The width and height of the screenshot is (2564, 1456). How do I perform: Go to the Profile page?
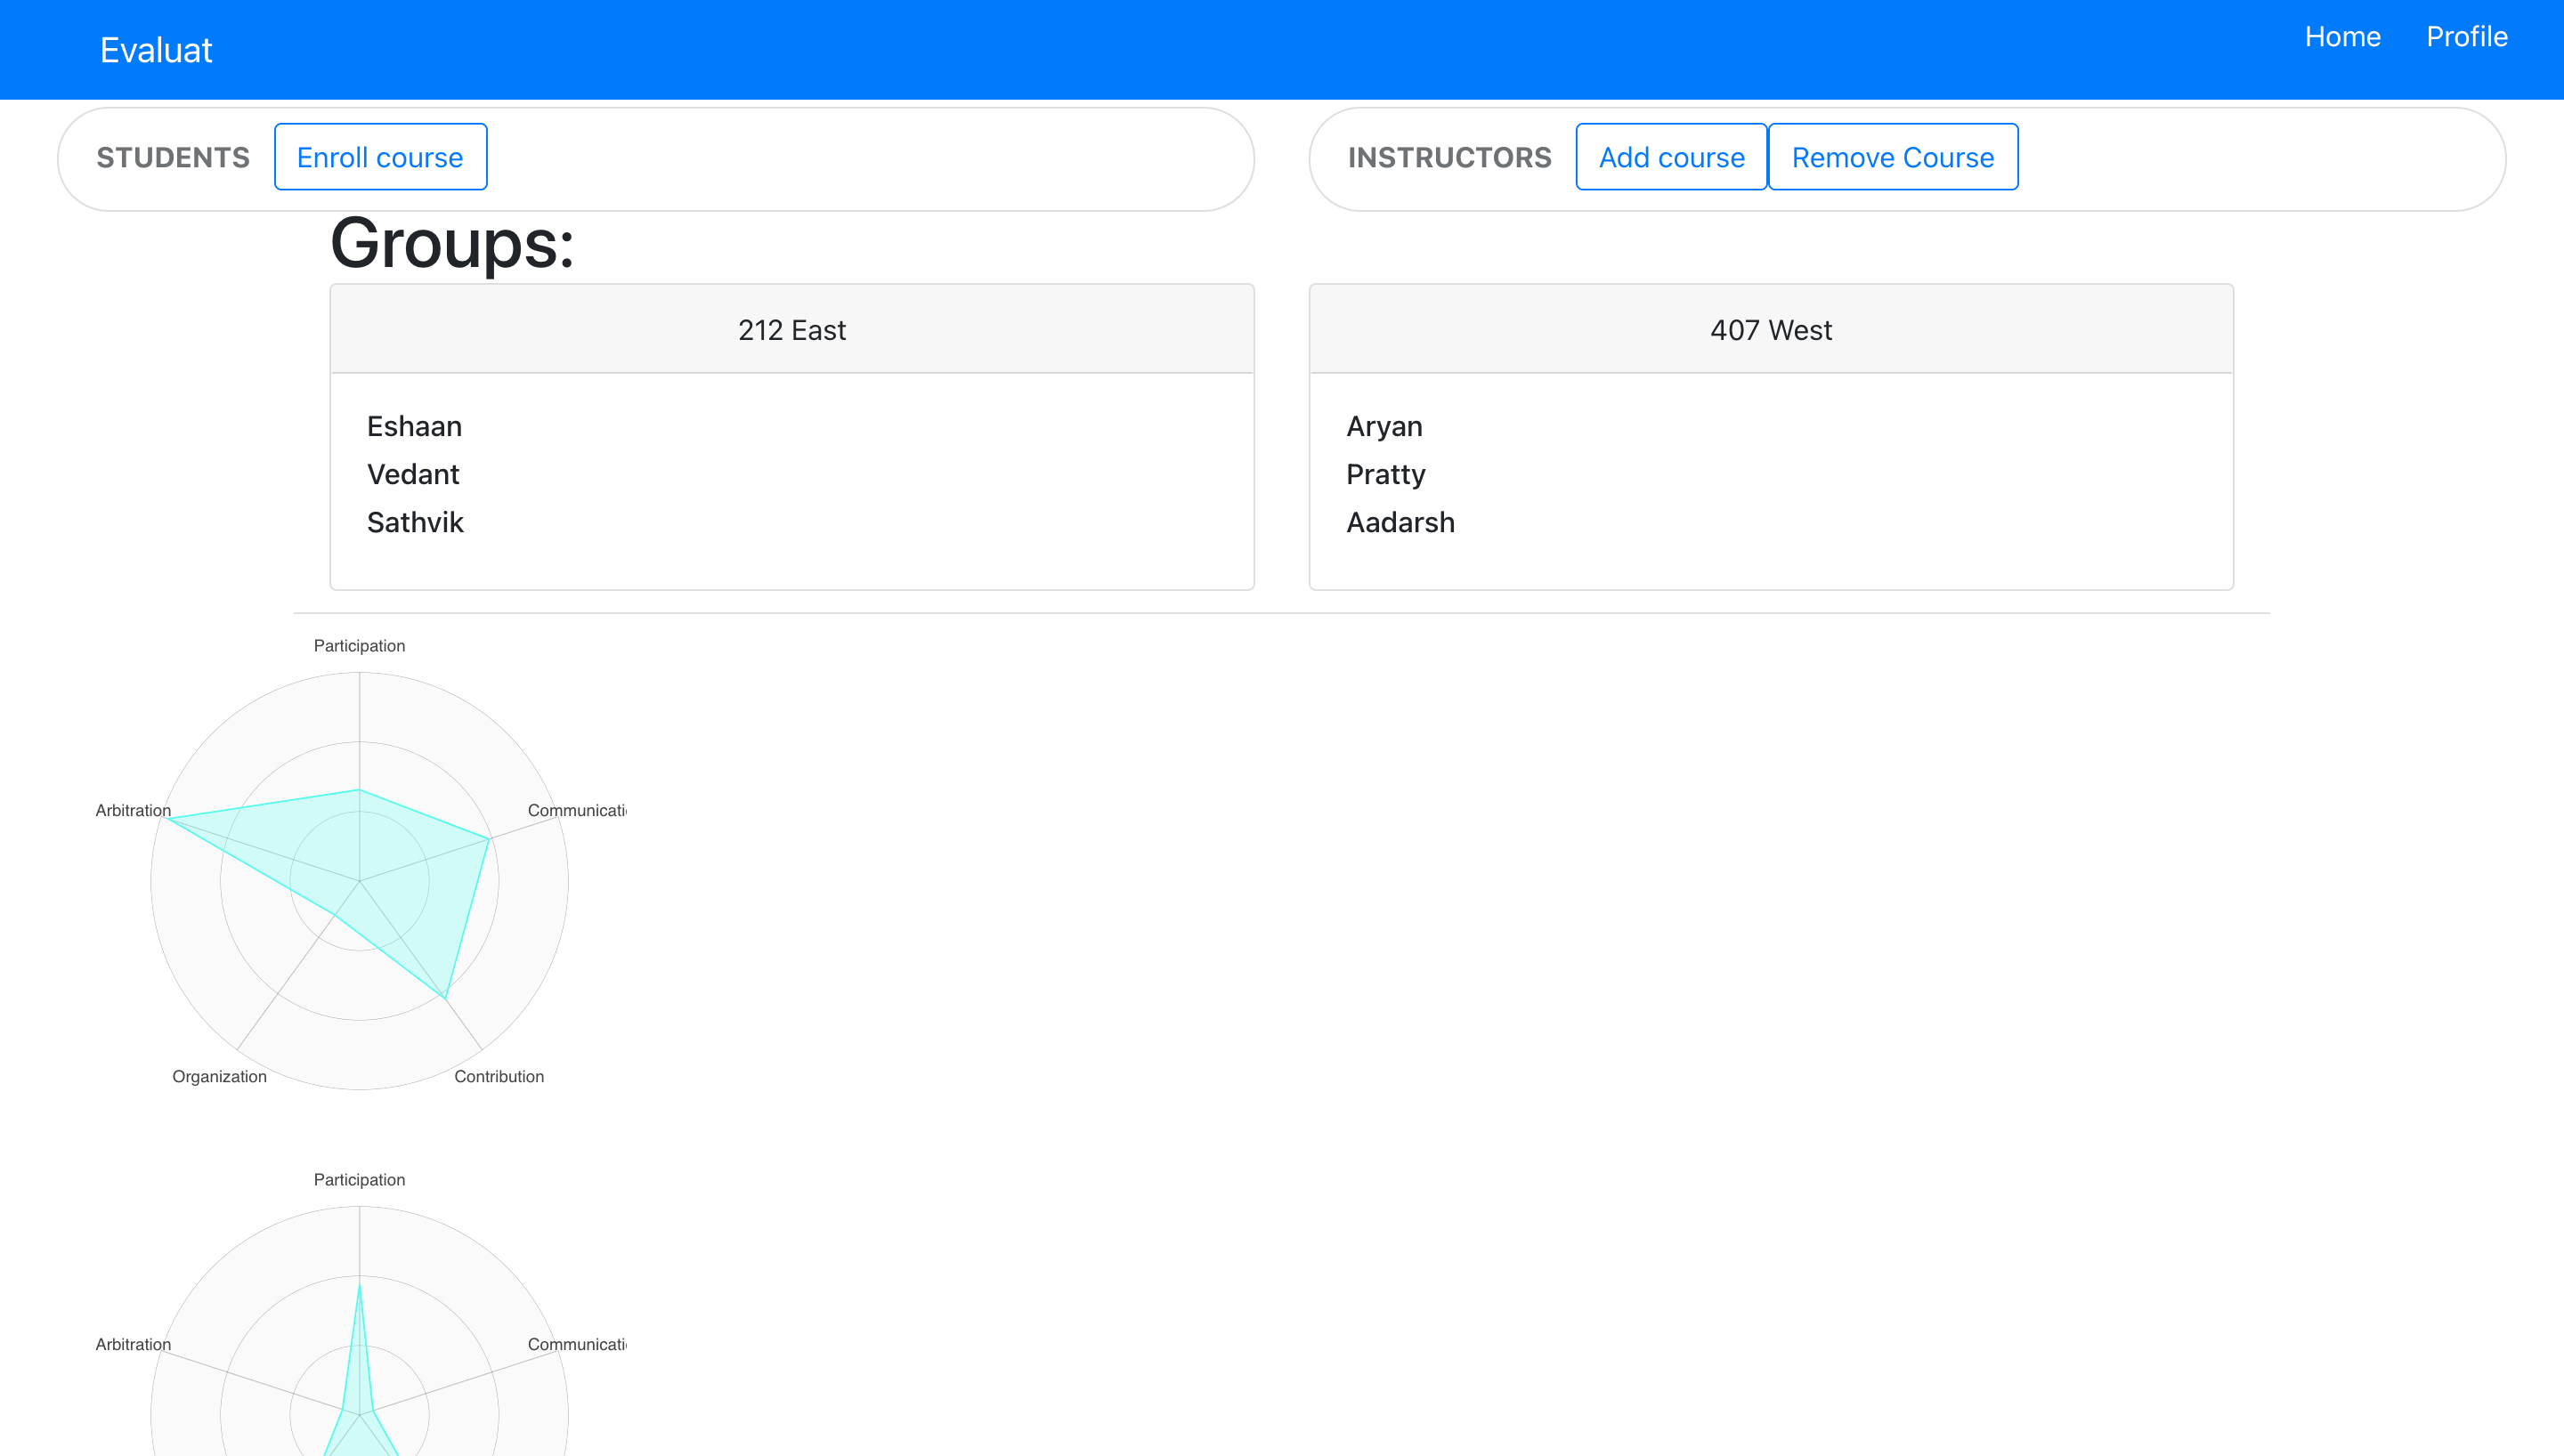pos(2466,37)
